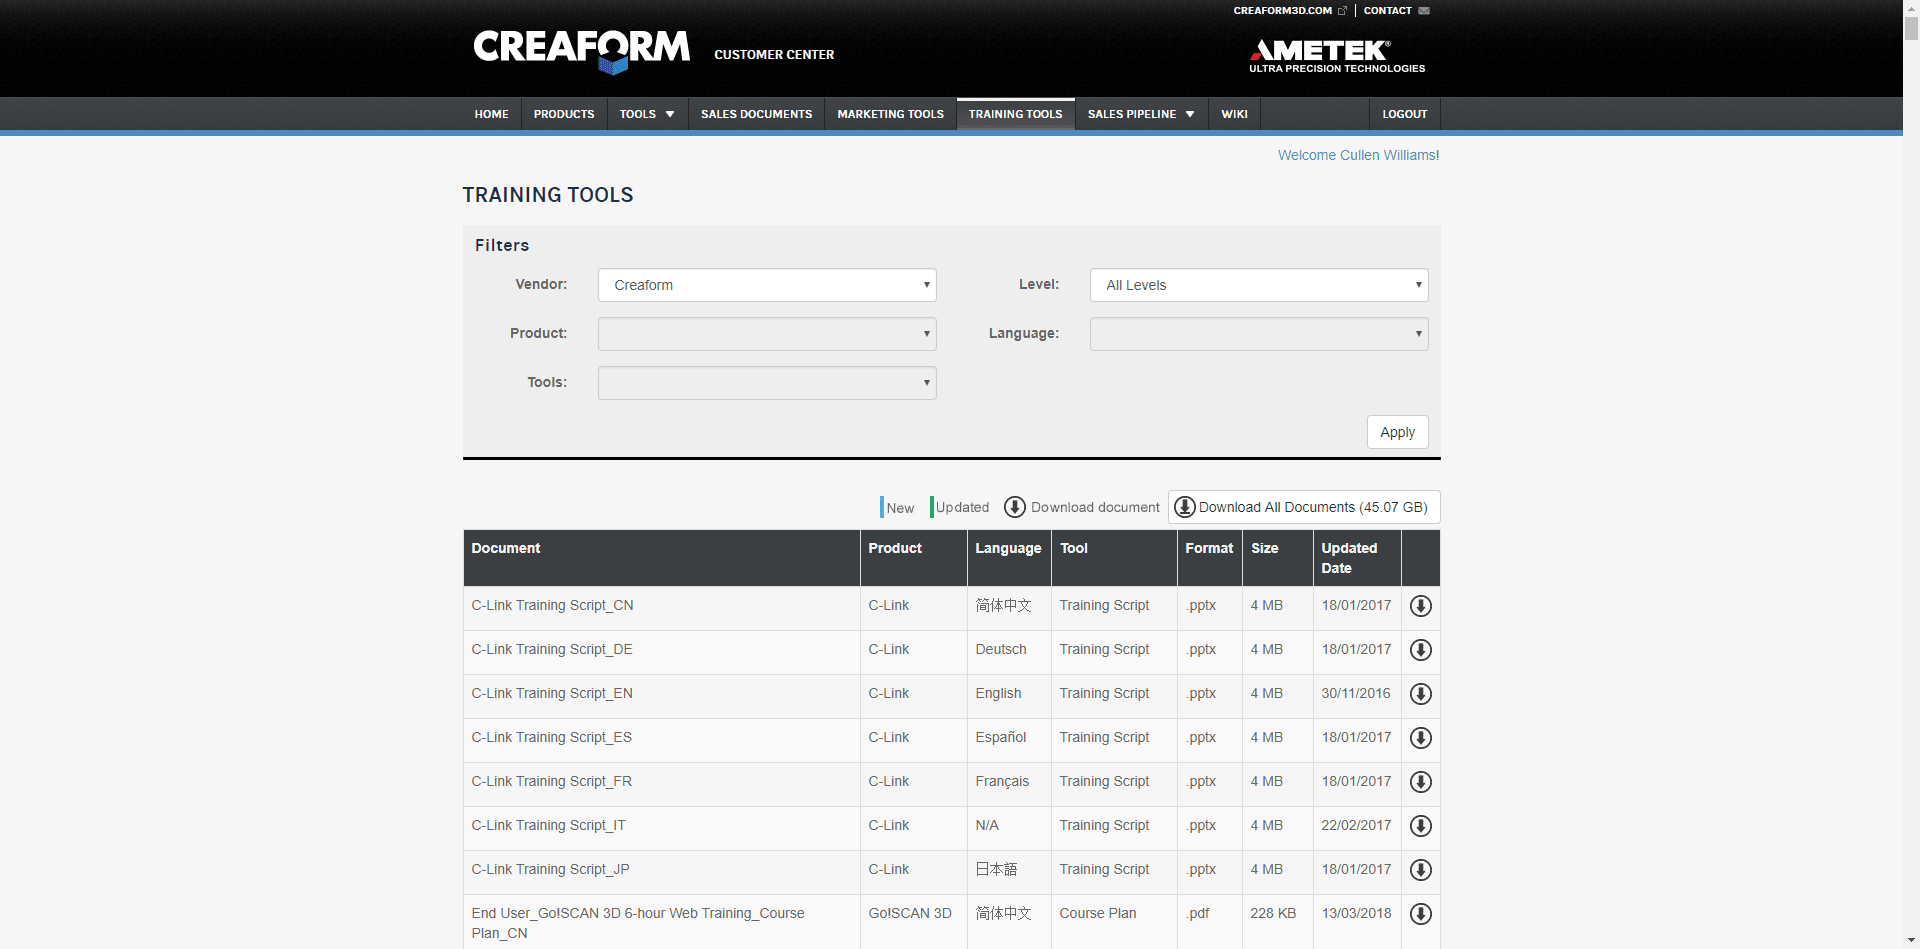
Task: Open the CONTACT link
Action: 1396,11
